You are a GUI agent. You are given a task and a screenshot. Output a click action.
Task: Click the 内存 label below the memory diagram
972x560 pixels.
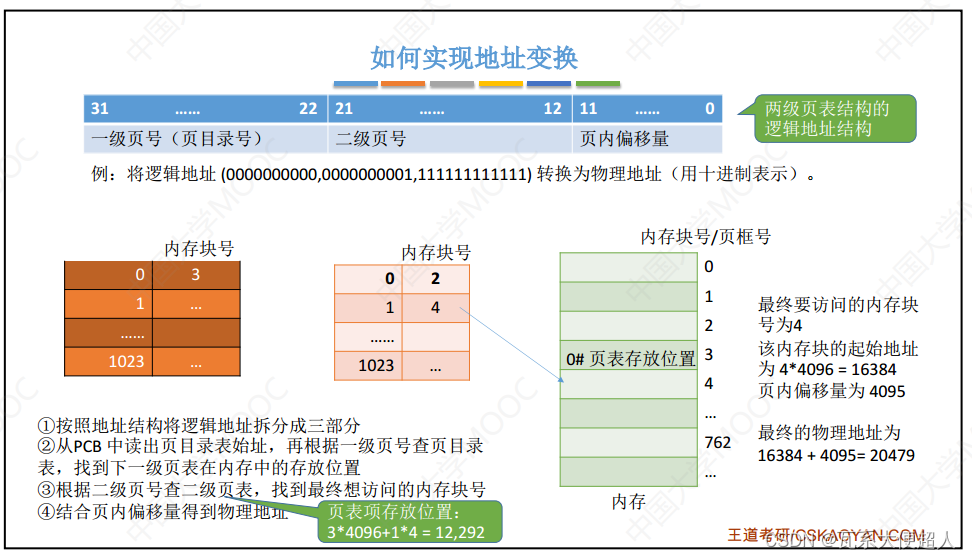(629, 502)
